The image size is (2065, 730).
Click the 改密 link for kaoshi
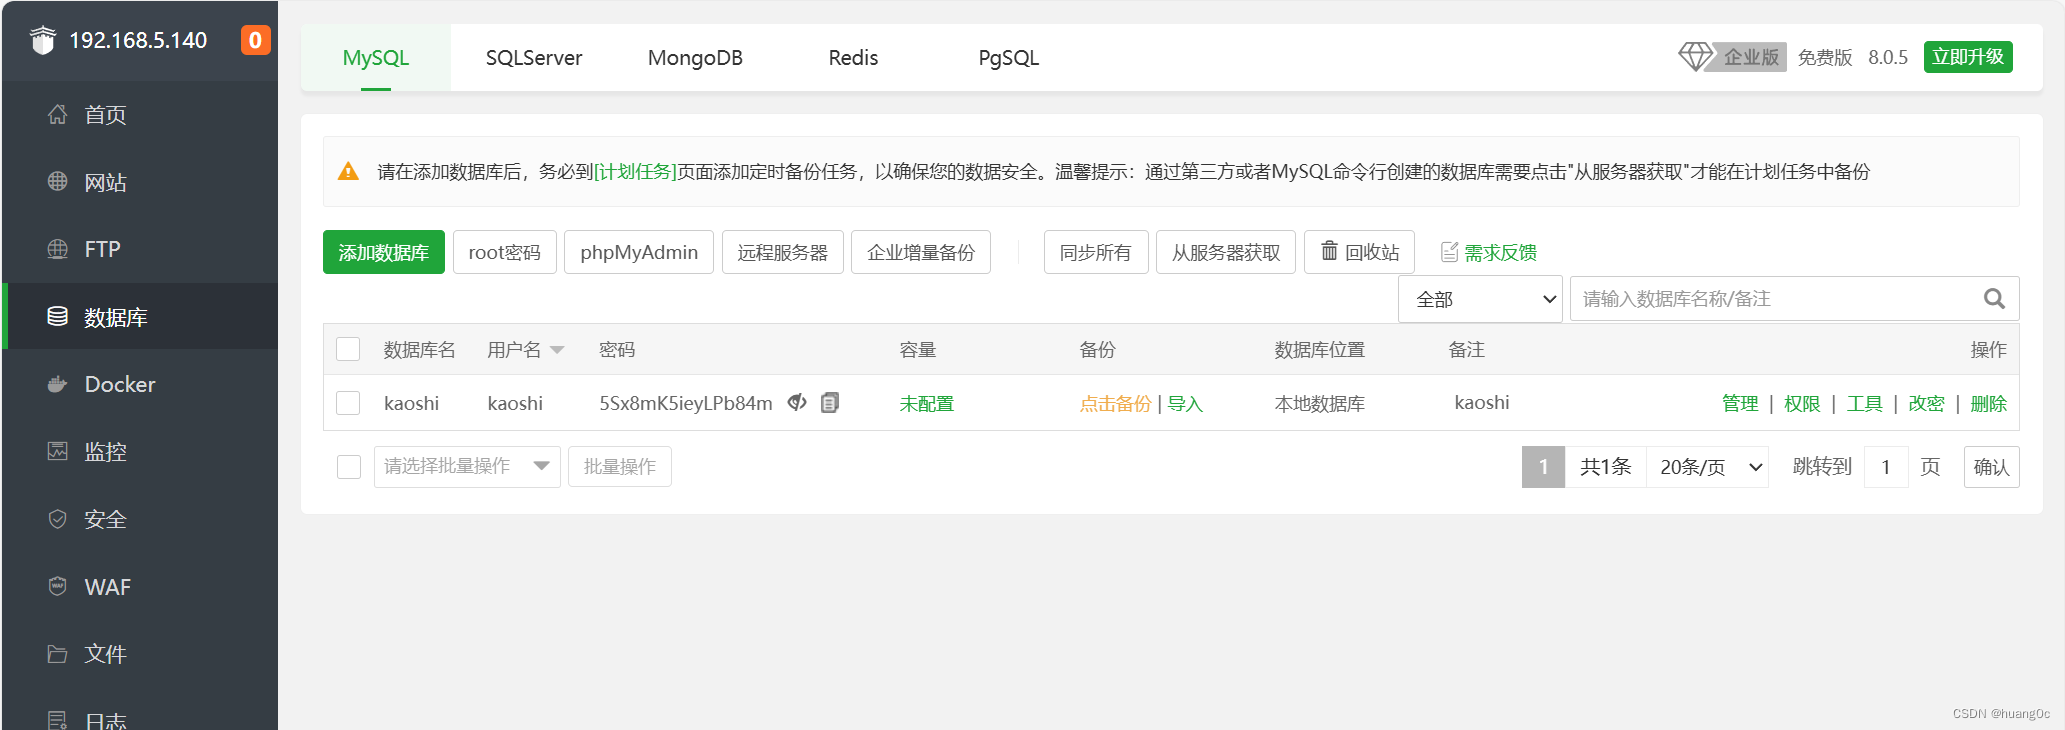point(1926,404)
